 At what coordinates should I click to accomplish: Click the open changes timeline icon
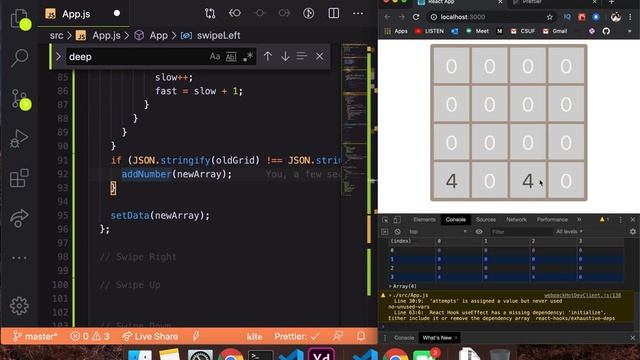309,13
